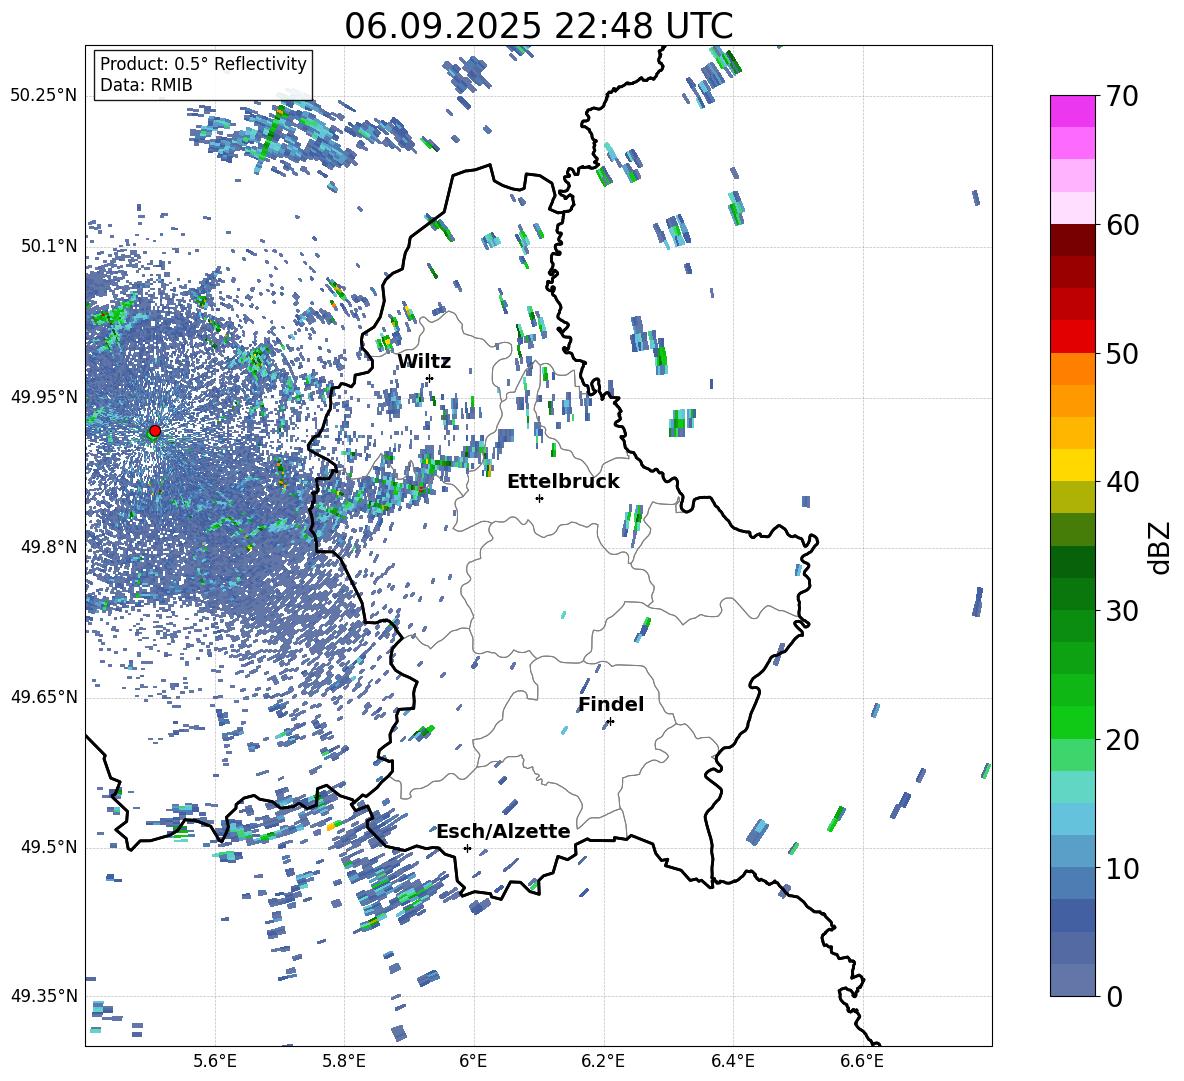The height and width of the screenshot is (1081, 1184).
Task: Click the 50.1°N latitude label
Action: pyautogui.click(x=49, y=247)
